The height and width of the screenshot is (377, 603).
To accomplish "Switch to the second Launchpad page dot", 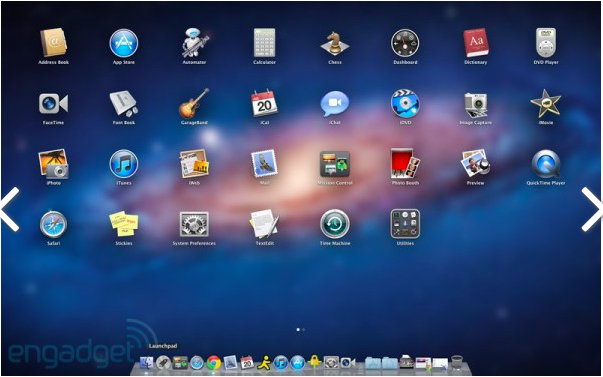I will pyautogui.click(x=303, y=330).
